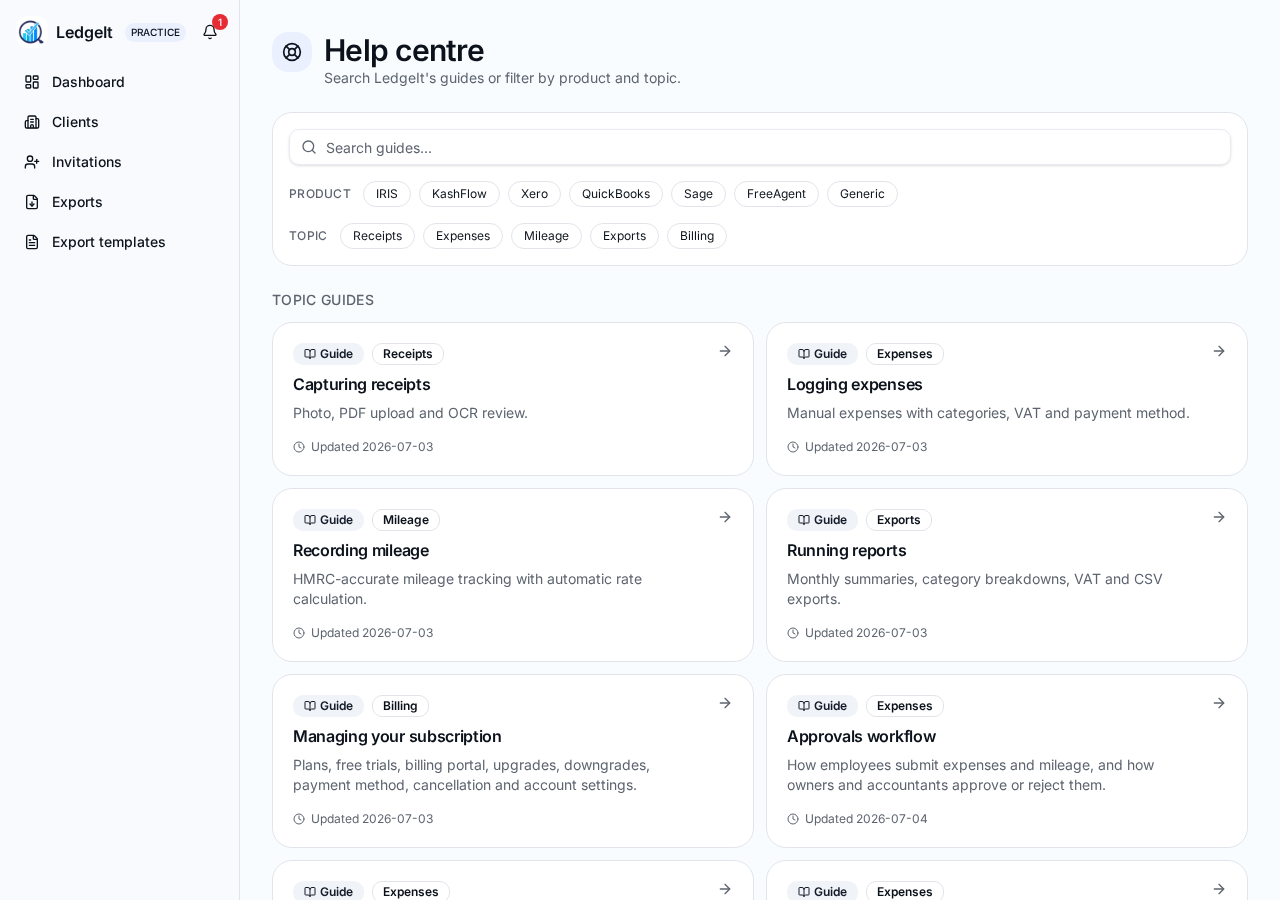Click the Guide badge on Running reports
The image size is (1280, 900).
pyautogui.click(x=822, y=520)
